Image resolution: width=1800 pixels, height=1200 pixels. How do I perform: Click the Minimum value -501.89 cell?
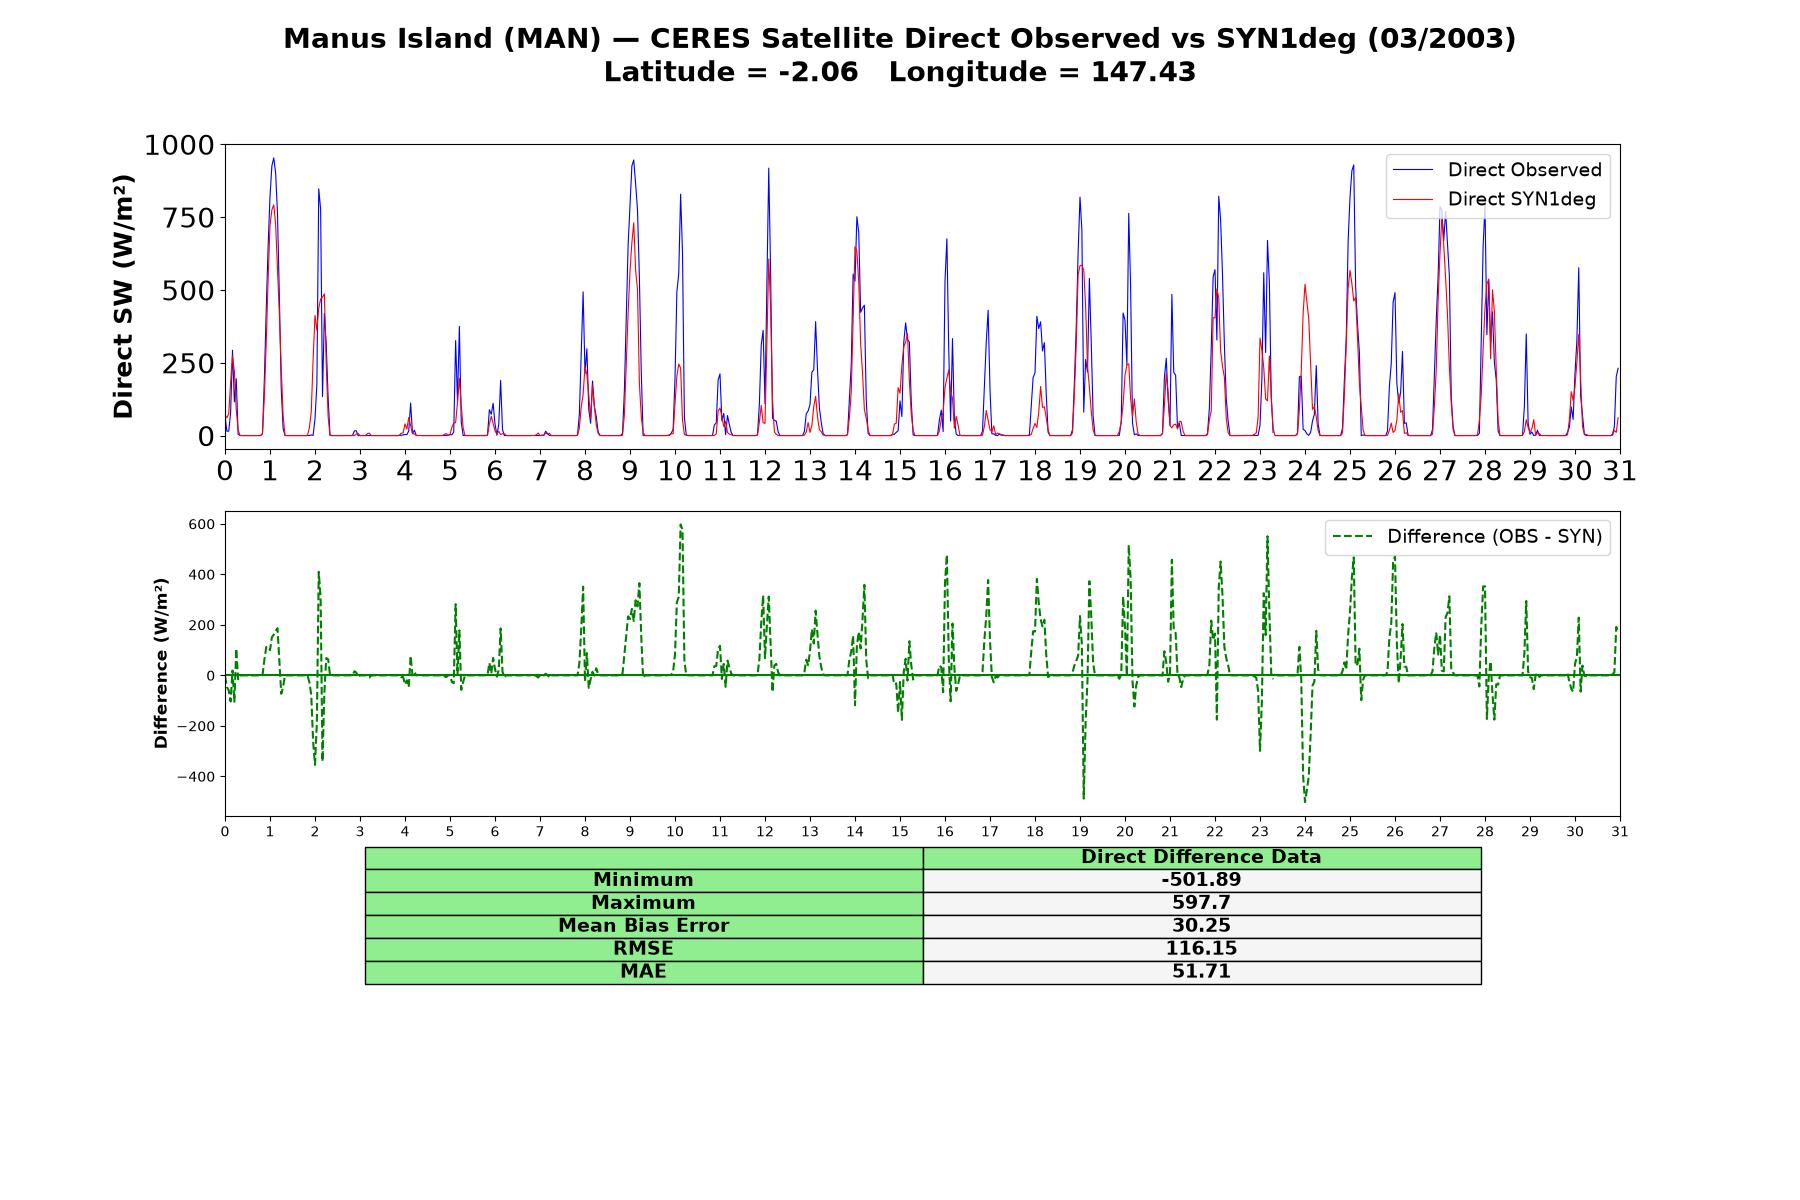(x=1202, y=880)
